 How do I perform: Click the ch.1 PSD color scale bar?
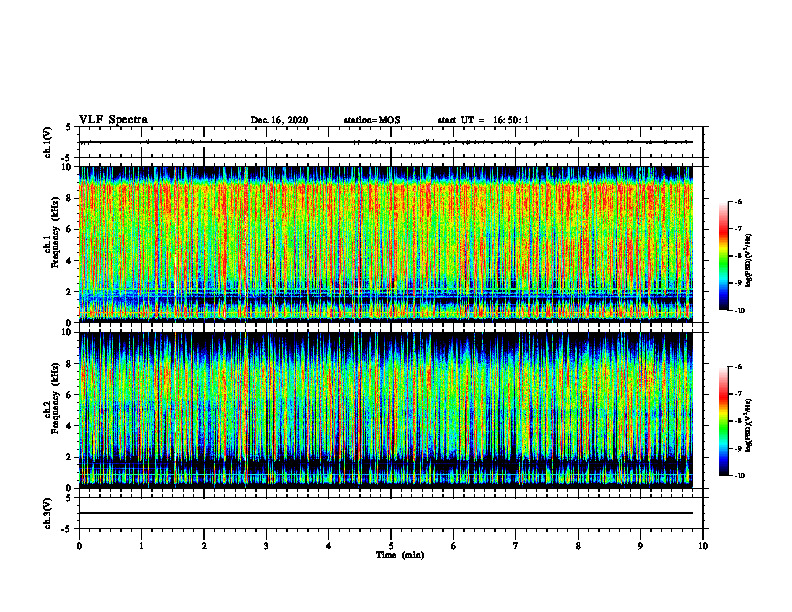(723, 256)
